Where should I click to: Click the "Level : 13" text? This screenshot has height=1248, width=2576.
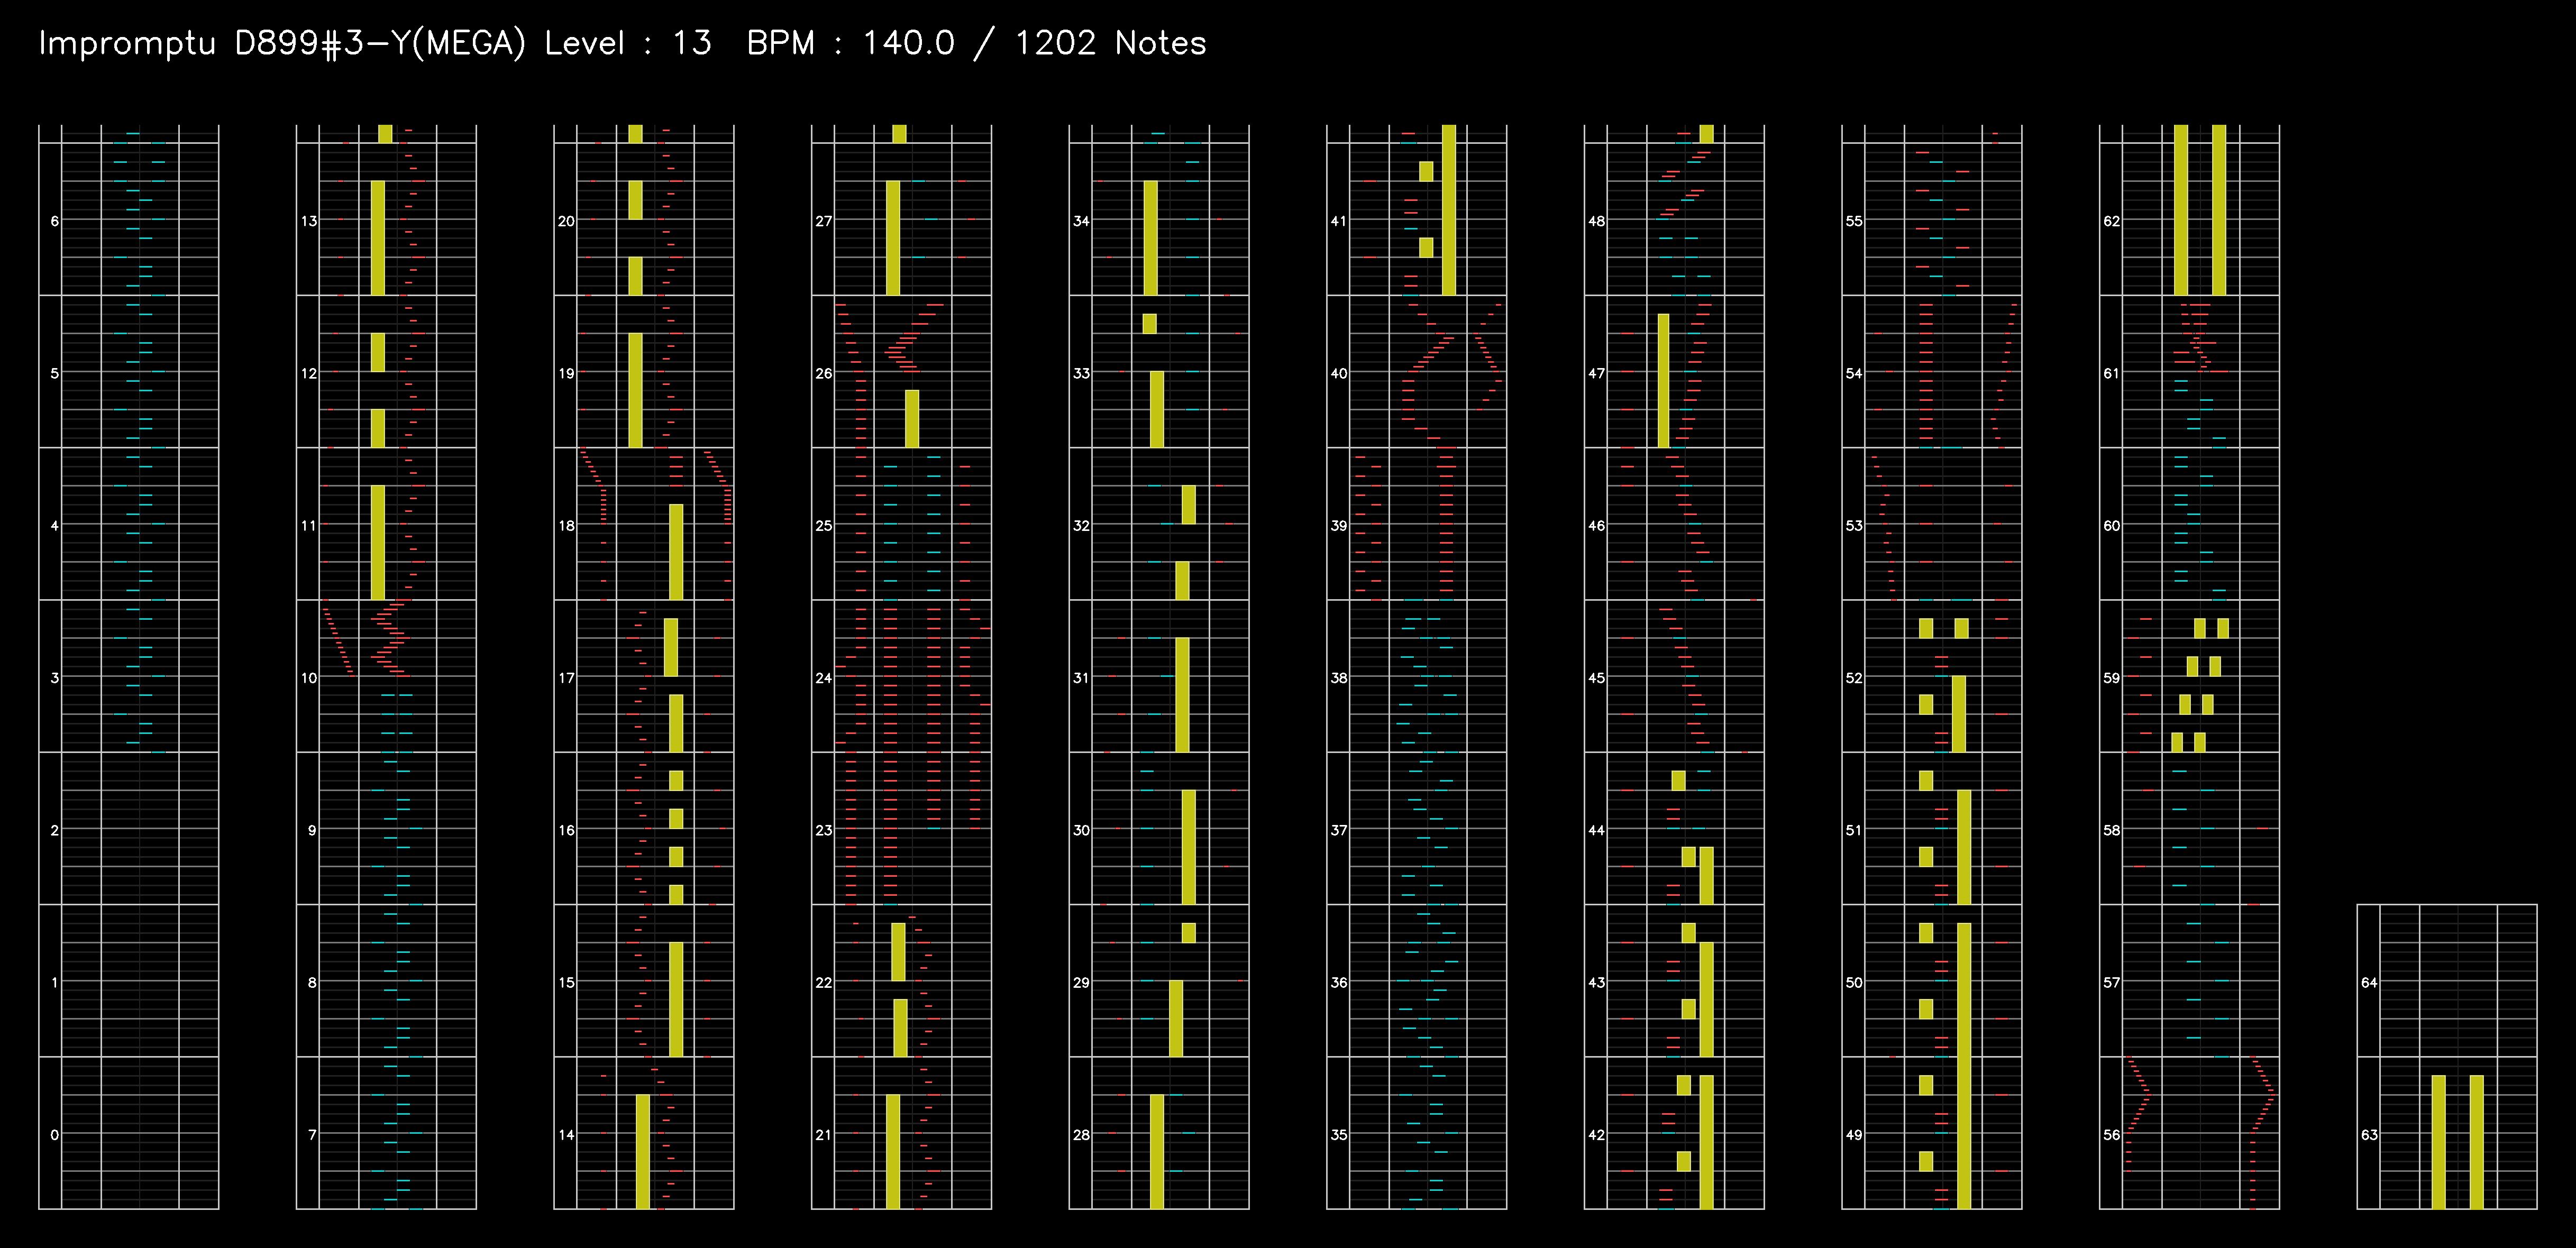click(628, 43)
